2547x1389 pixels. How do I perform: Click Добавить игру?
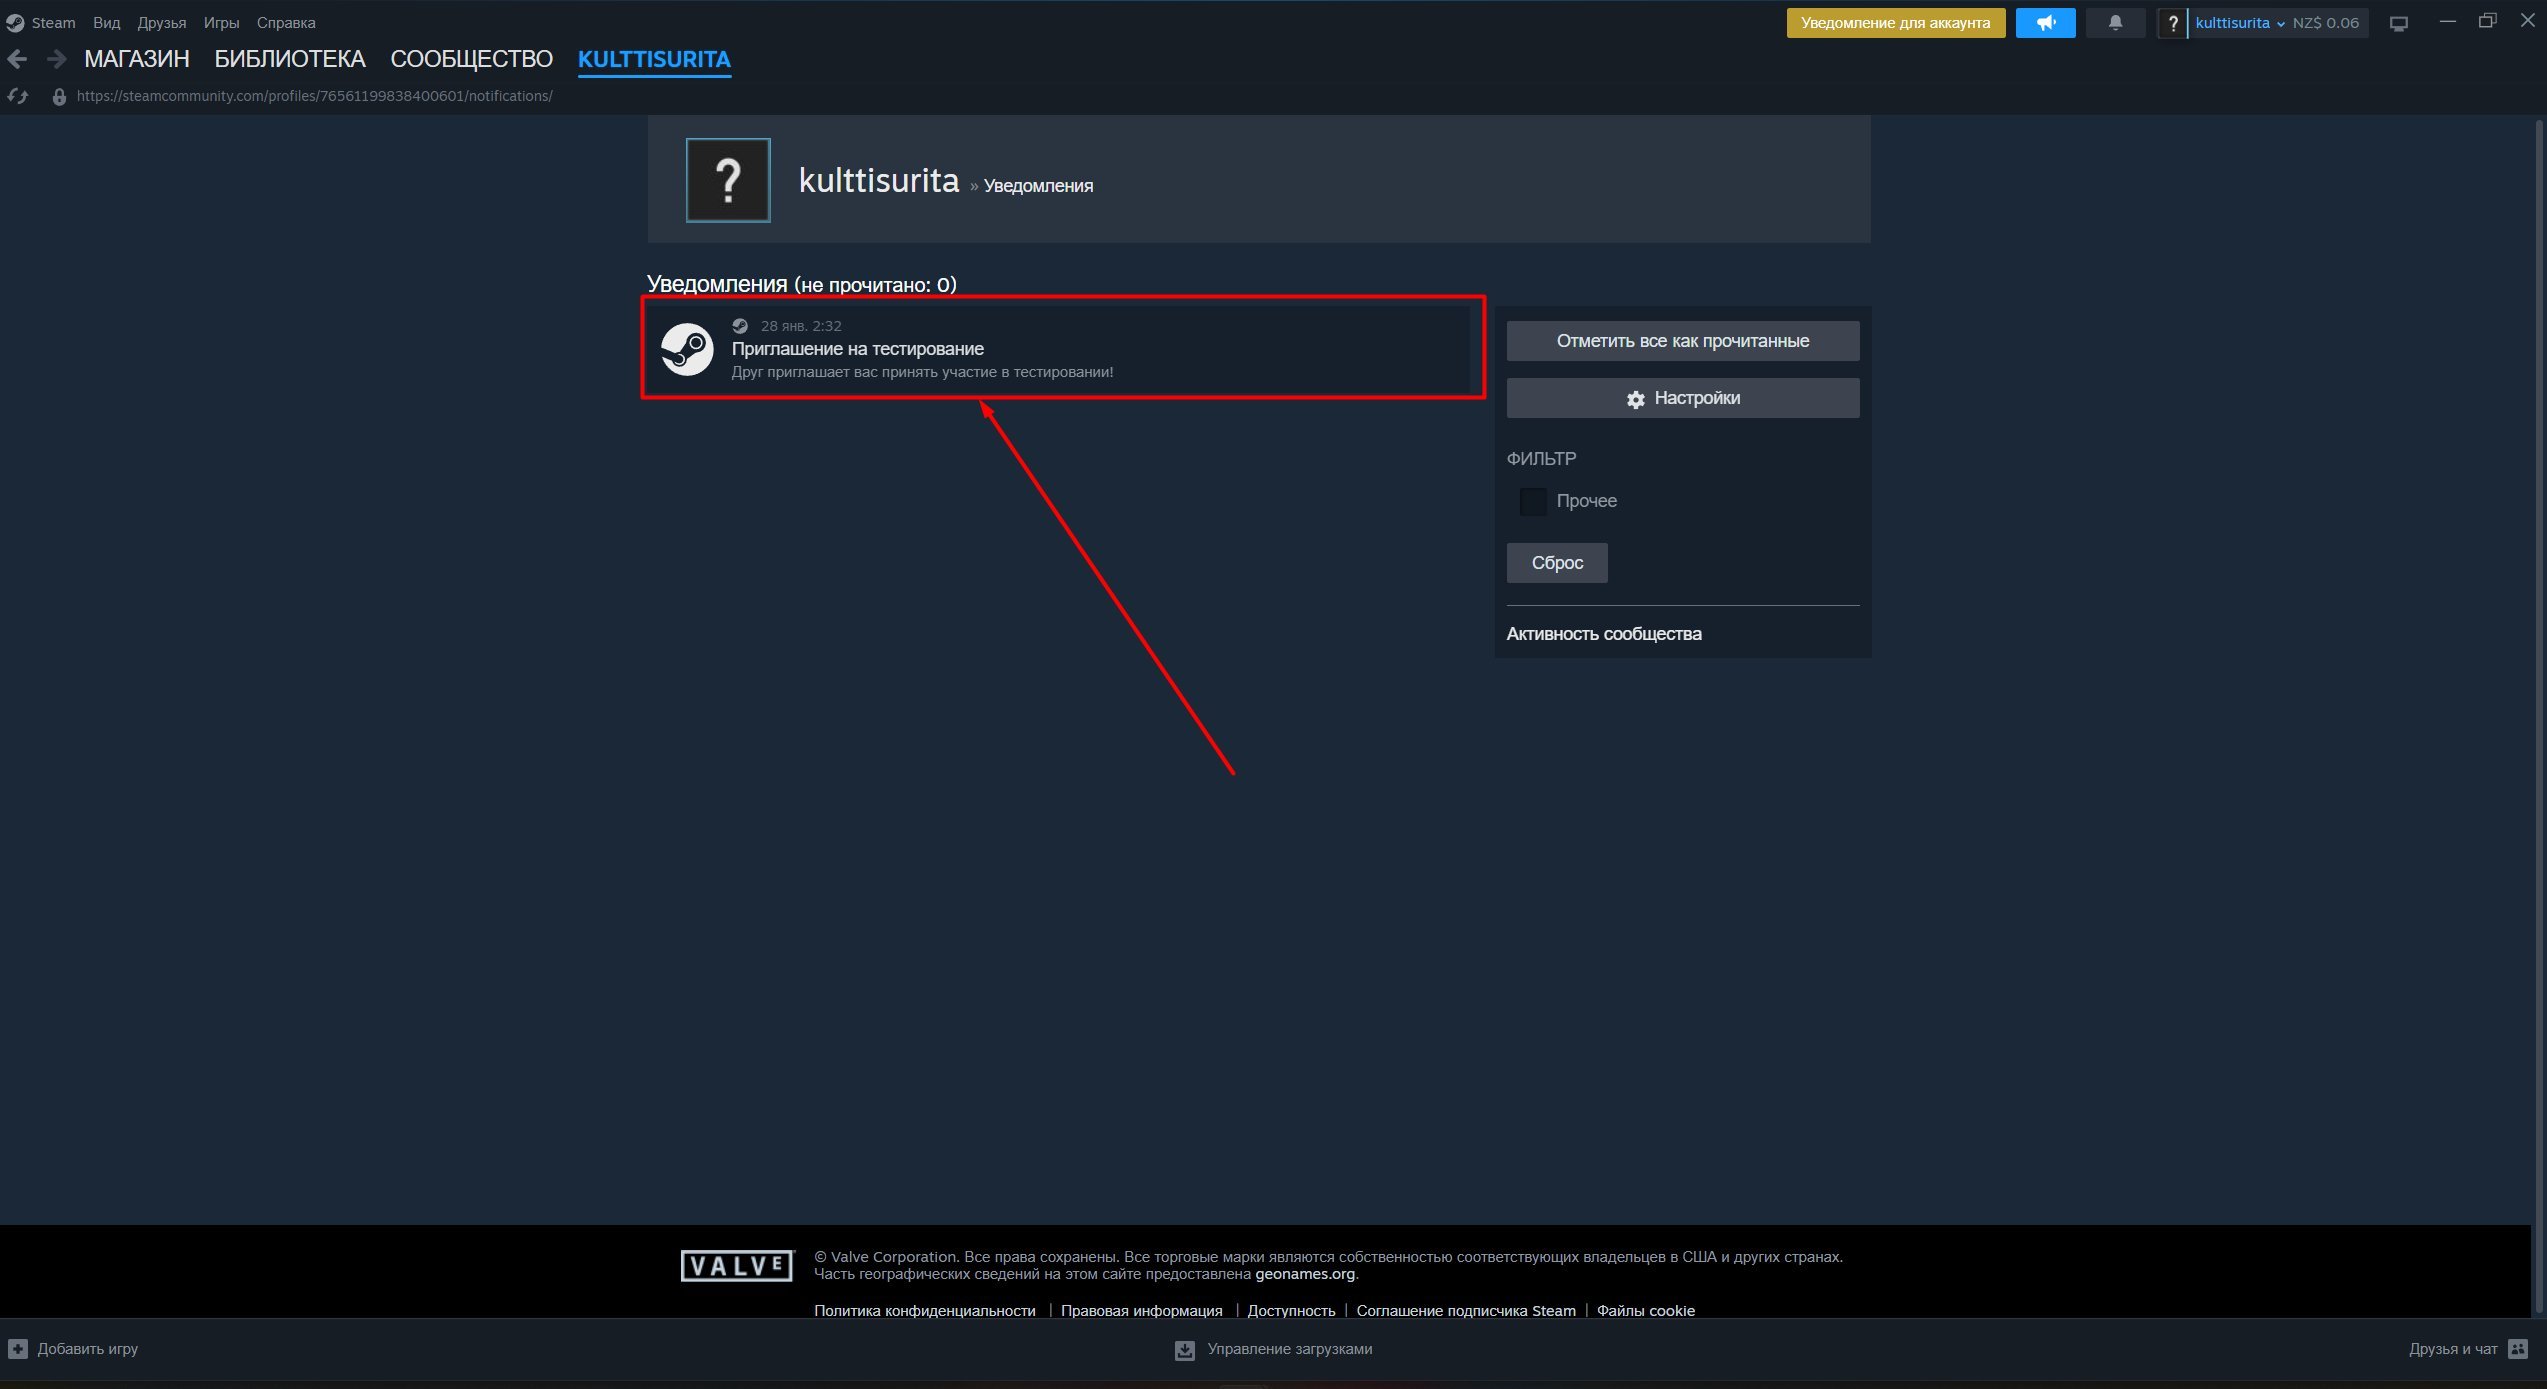point(88,1349)
